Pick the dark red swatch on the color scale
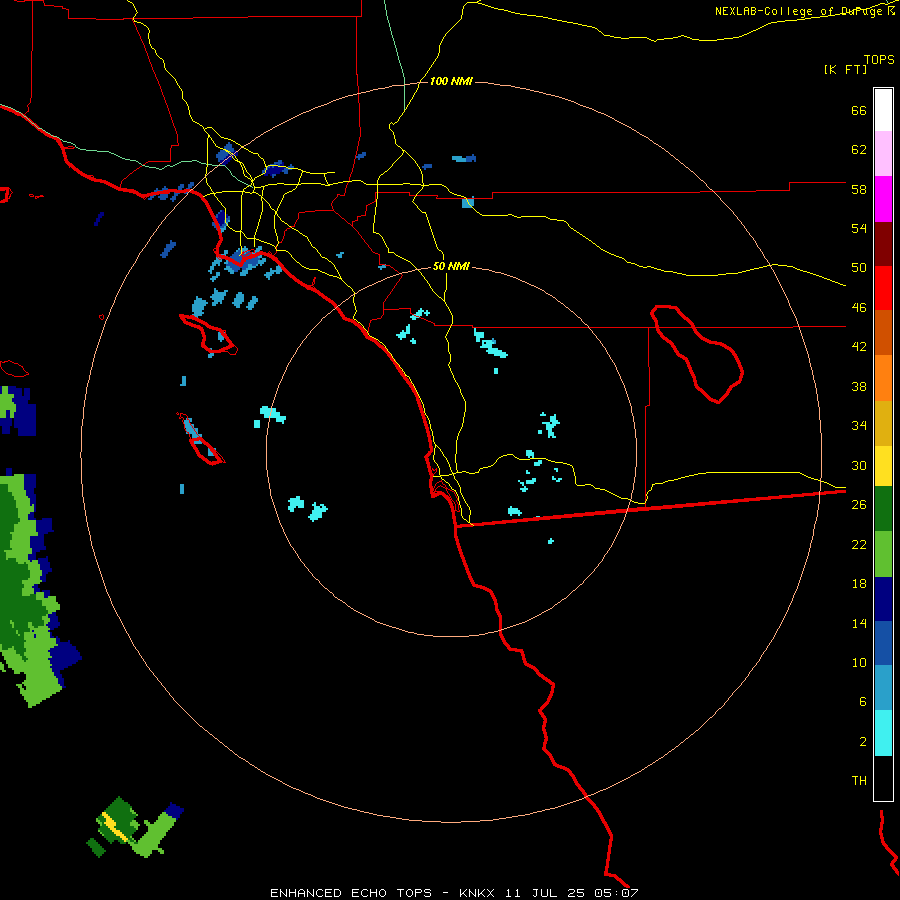 pos(883,245)
